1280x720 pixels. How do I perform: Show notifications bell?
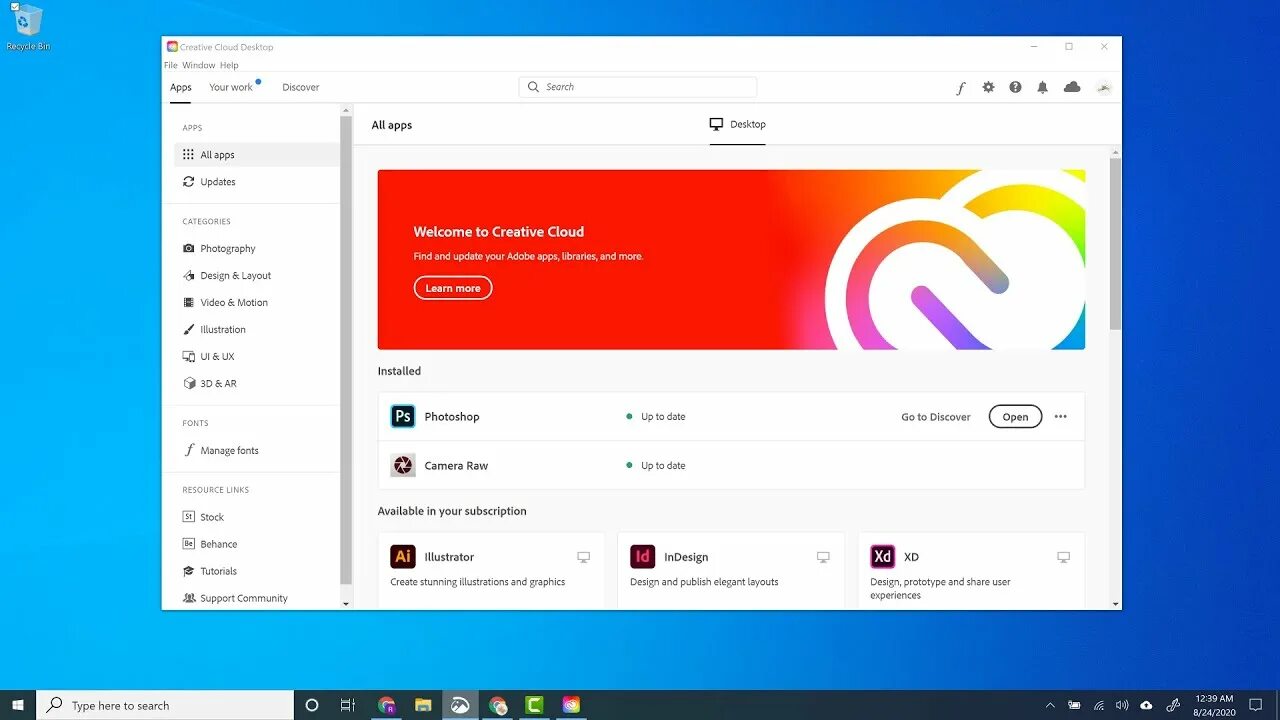1042,87
